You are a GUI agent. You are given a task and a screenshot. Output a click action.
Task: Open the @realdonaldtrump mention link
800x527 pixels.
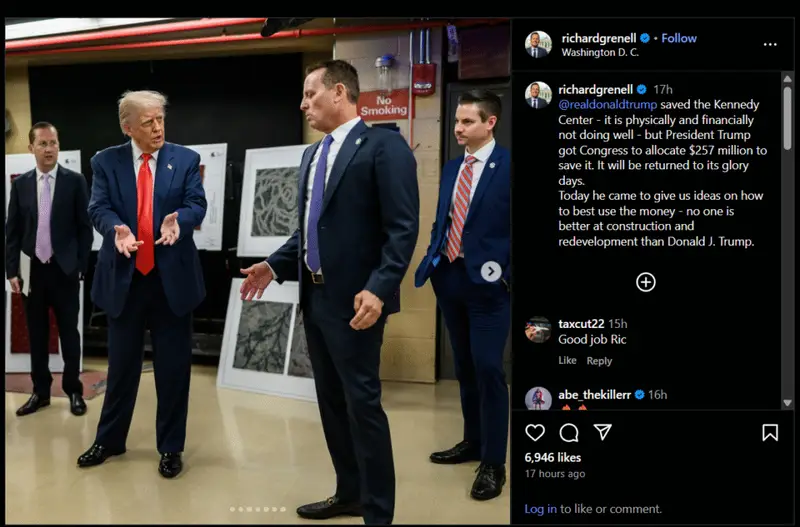pos(608,105)
